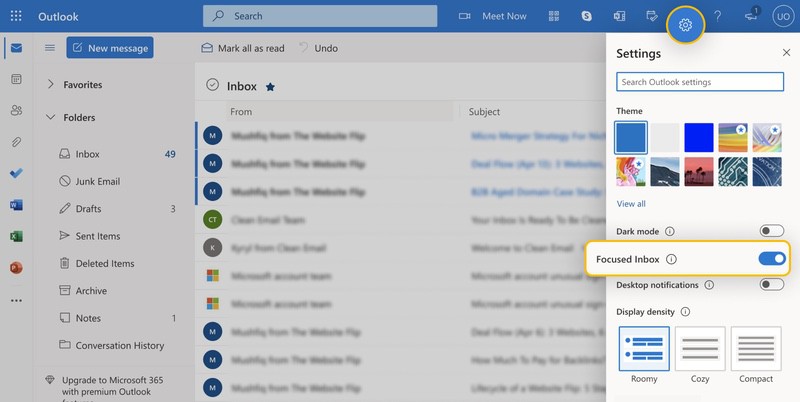Click Upgrade to Microsoft 365 link

(112, 386)
